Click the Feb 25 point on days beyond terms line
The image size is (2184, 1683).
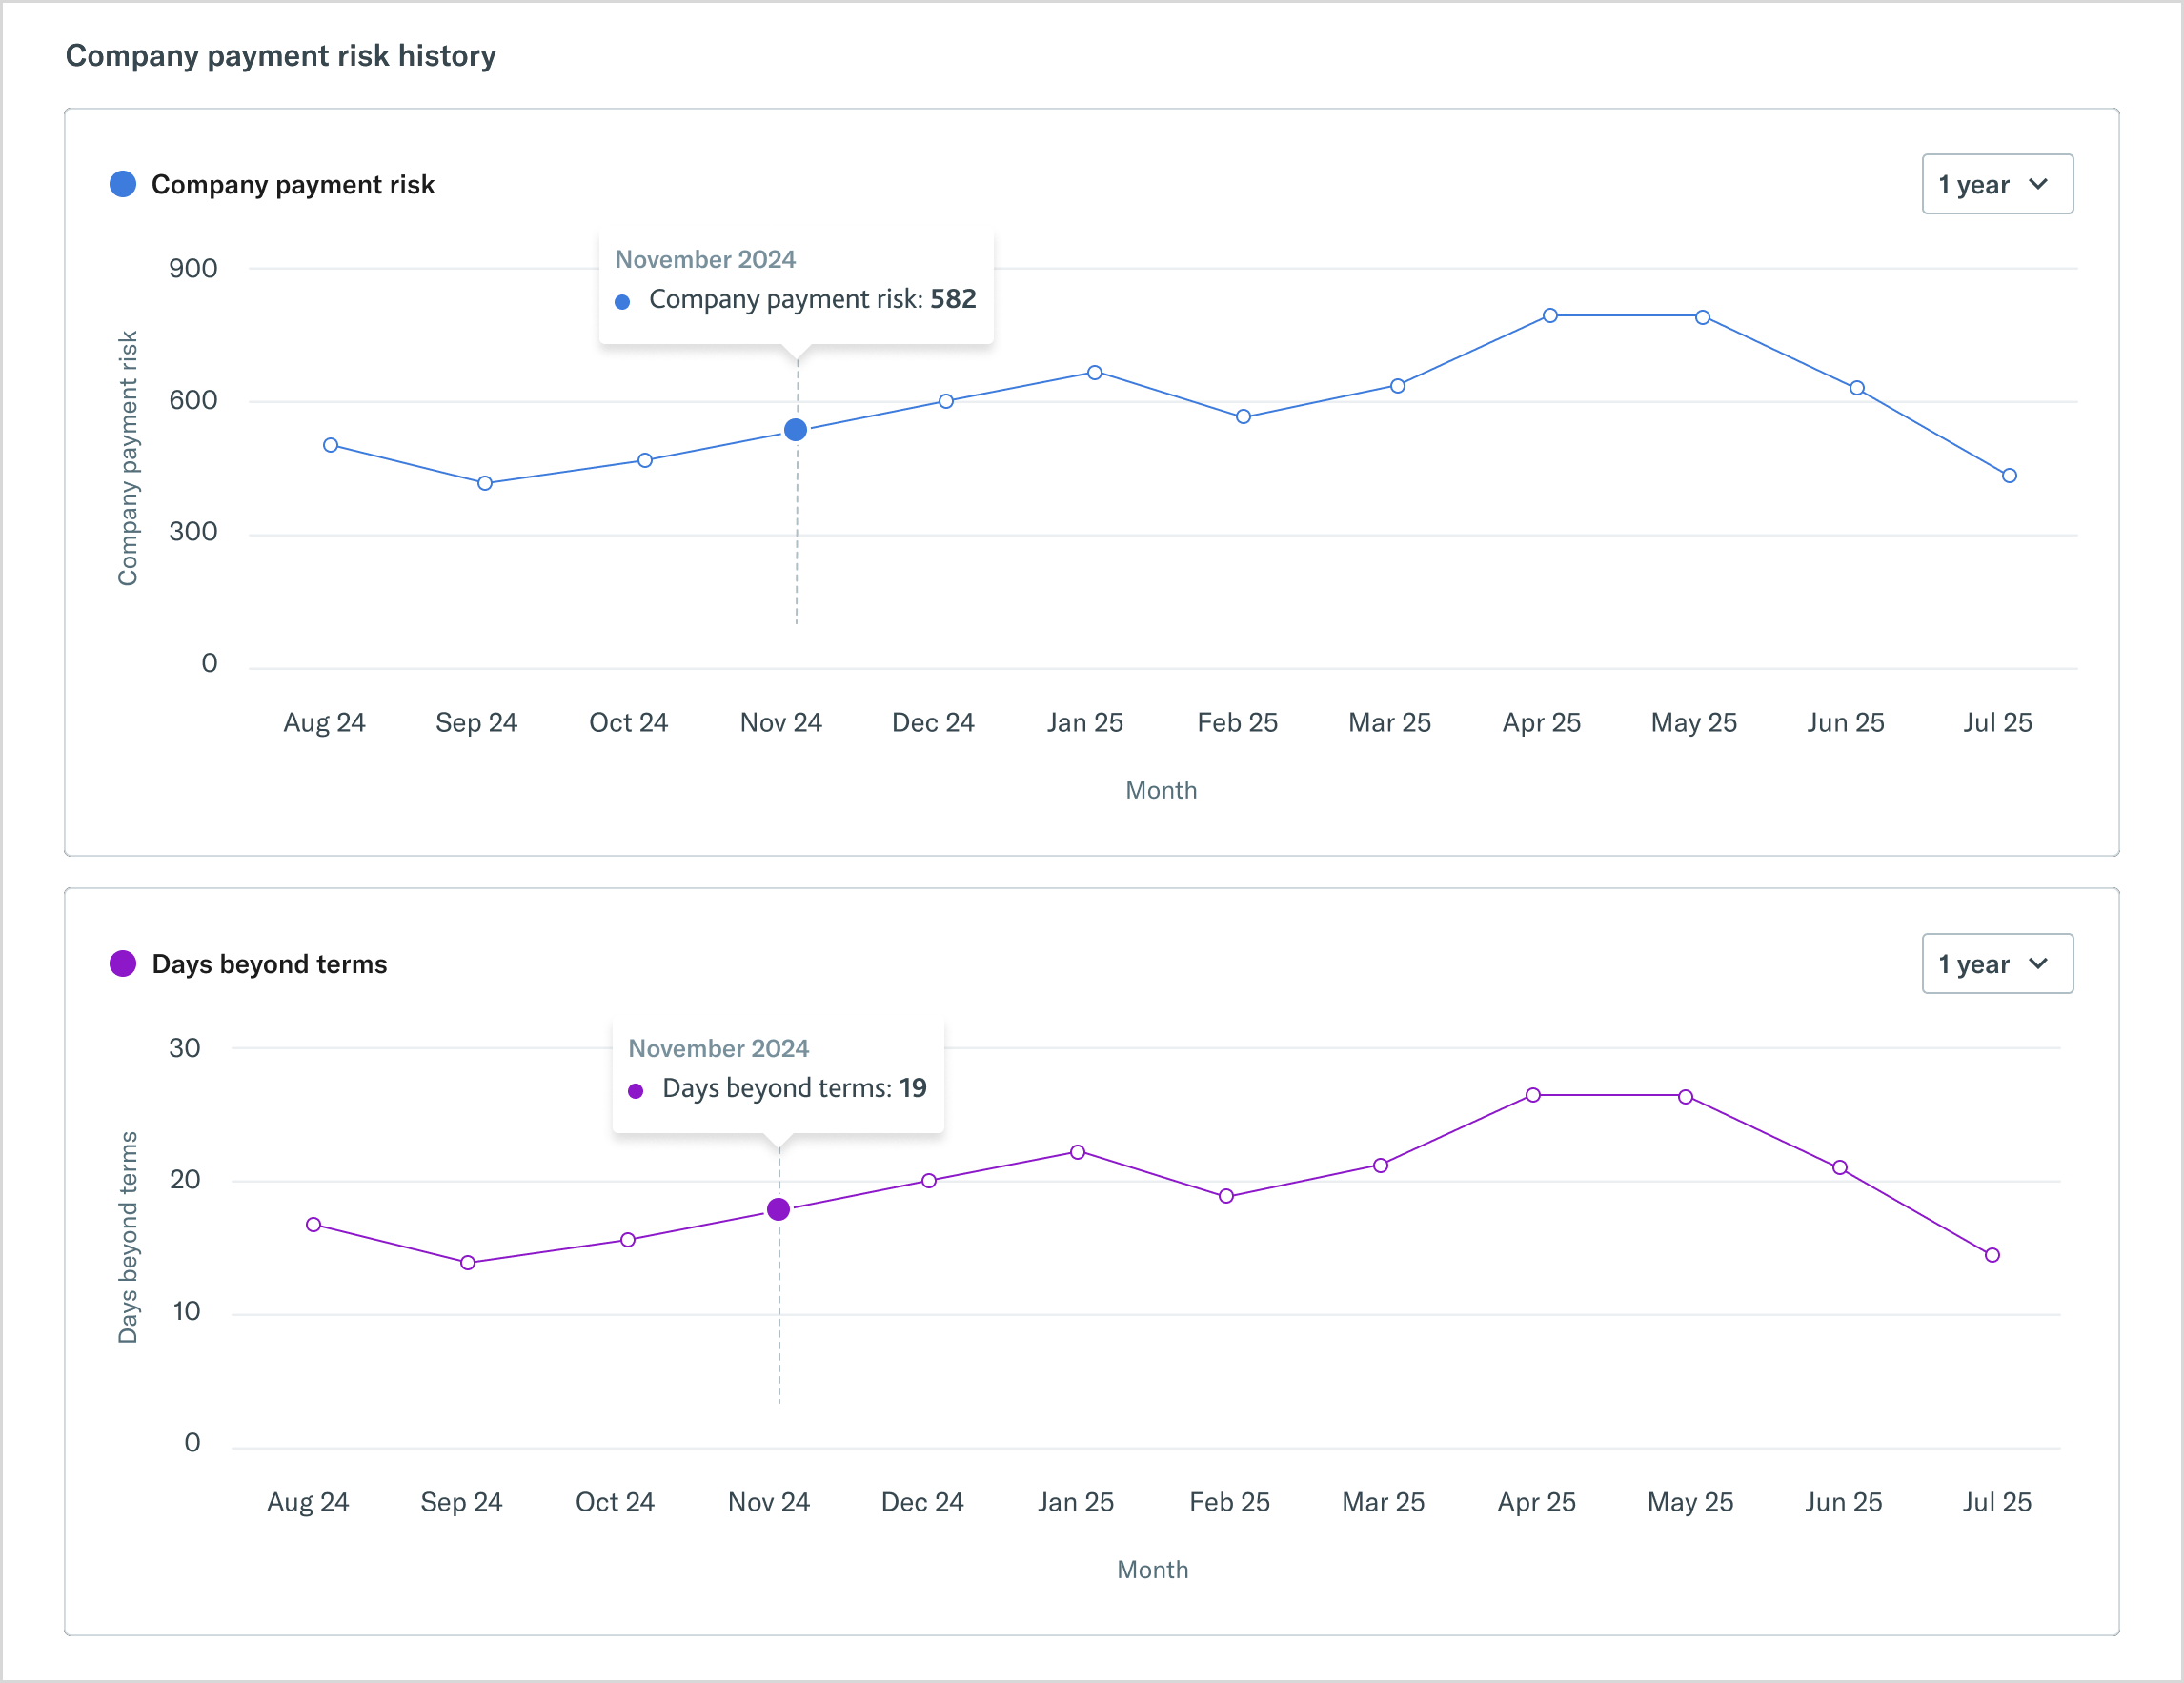coord(1226,1196)
